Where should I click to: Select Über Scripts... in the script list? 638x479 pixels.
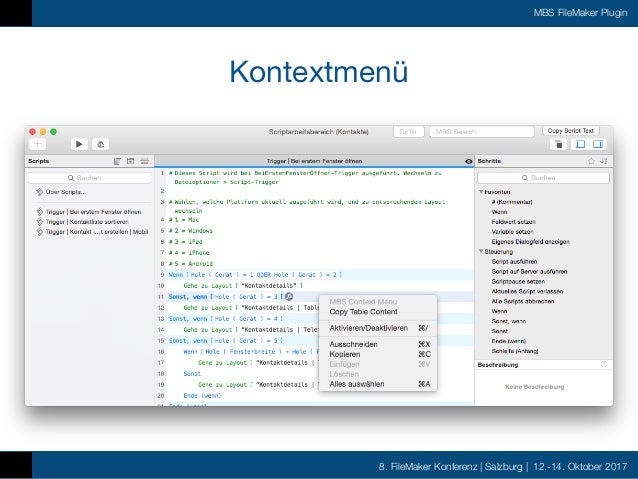(66, 192)
